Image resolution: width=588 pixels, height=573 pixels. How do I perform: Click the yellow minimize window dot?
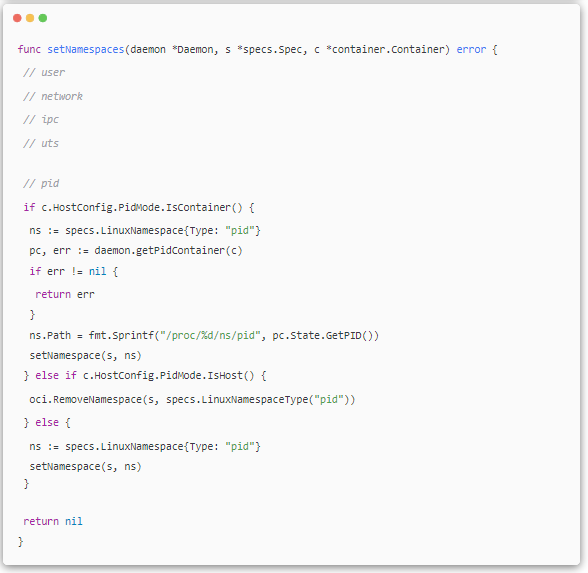[30, 18]
